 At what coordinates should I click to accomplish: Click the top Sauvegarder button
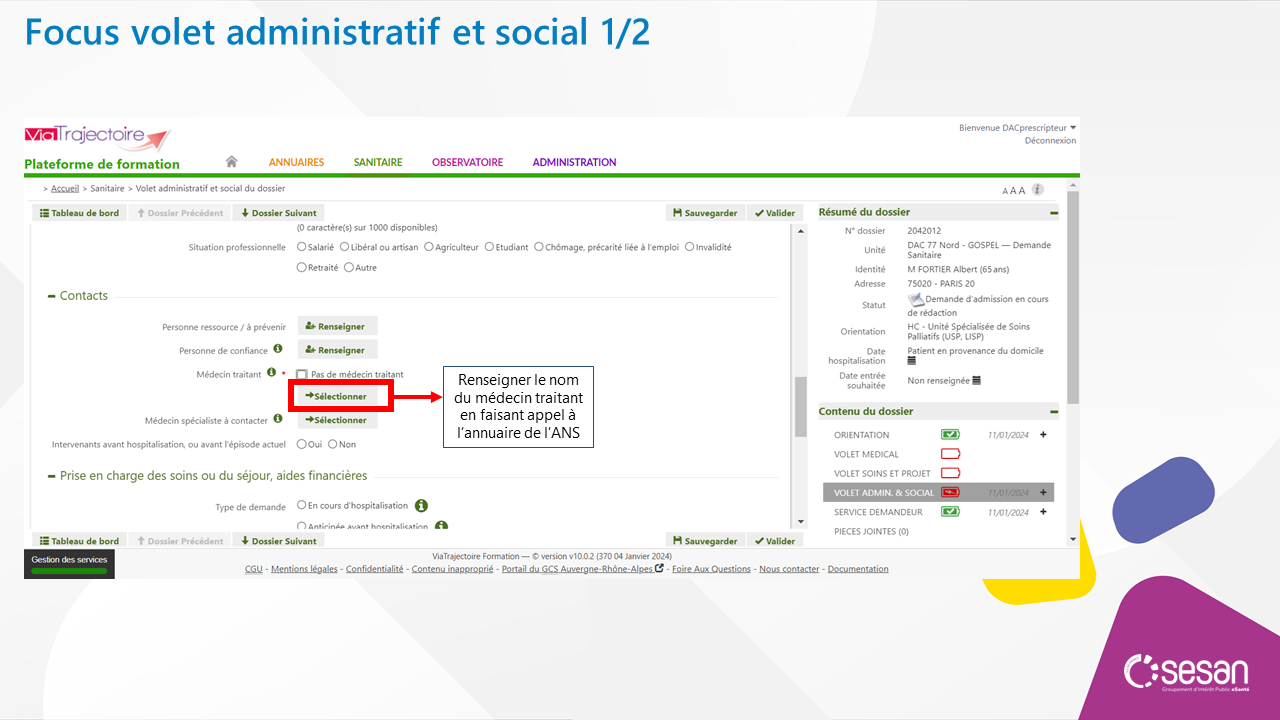(705, 213)
